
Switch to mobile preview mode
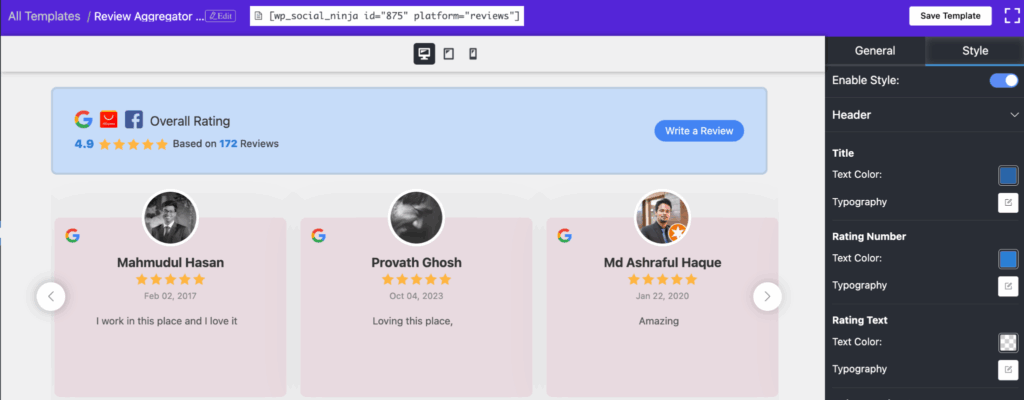point(473,54)
